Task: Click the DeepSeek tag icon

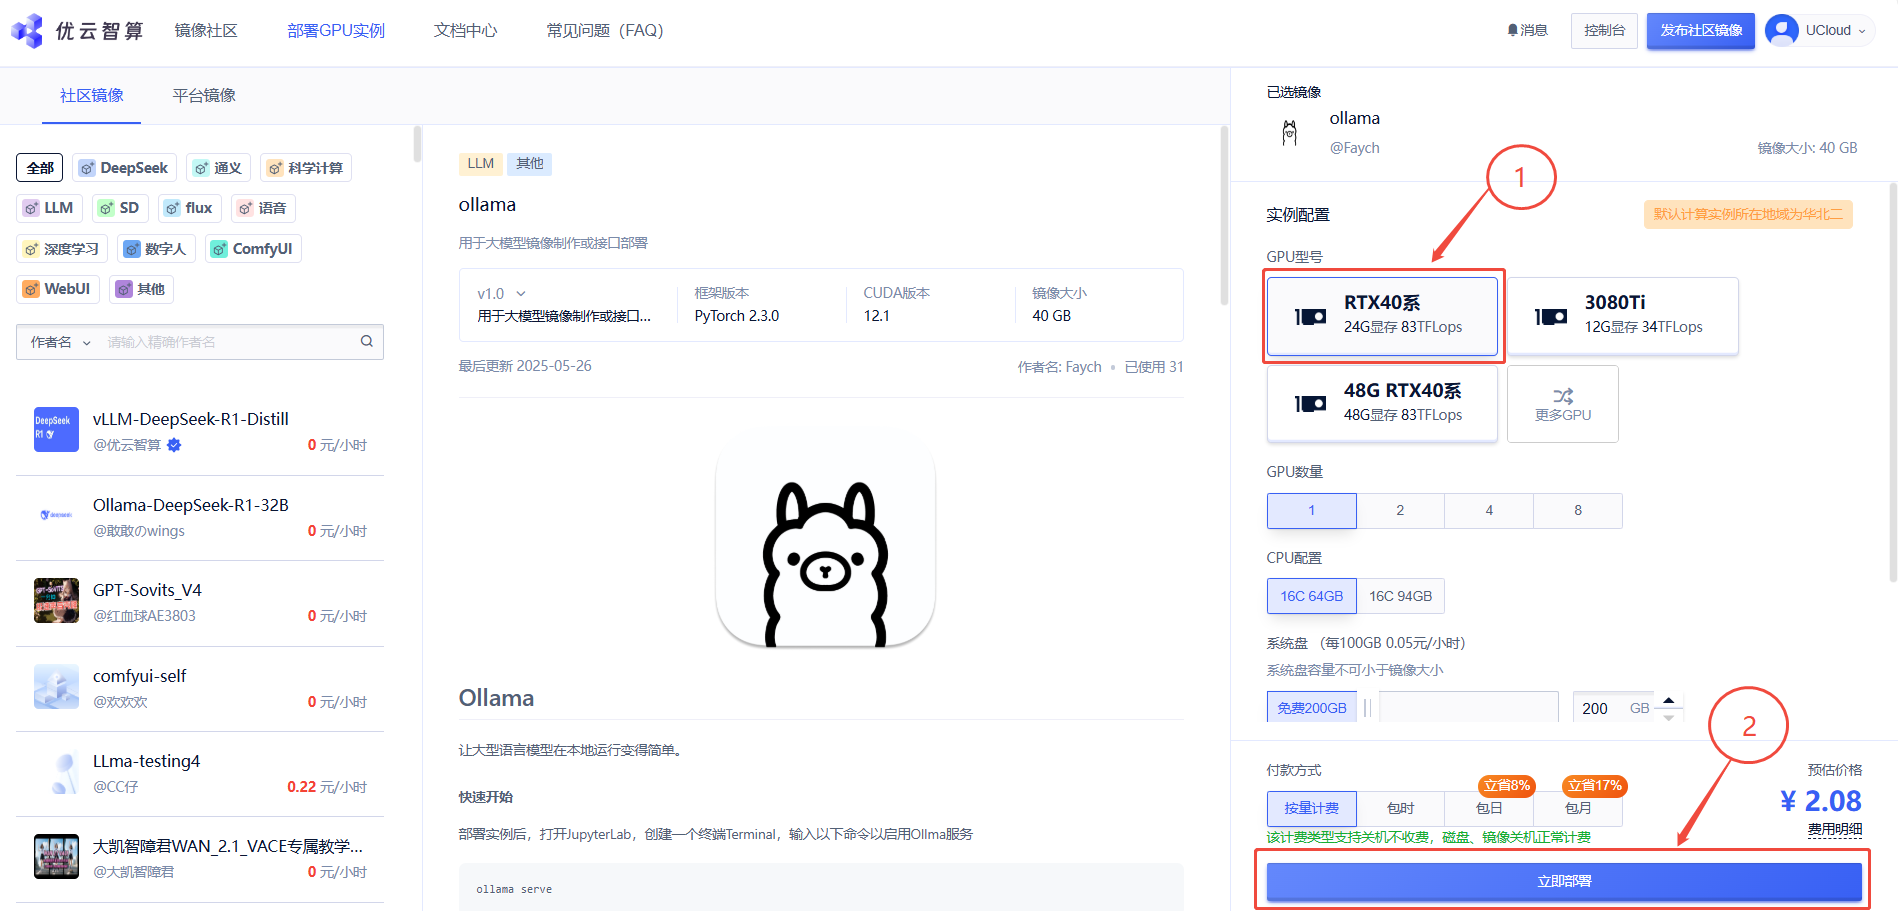Action: coord(88,168)
